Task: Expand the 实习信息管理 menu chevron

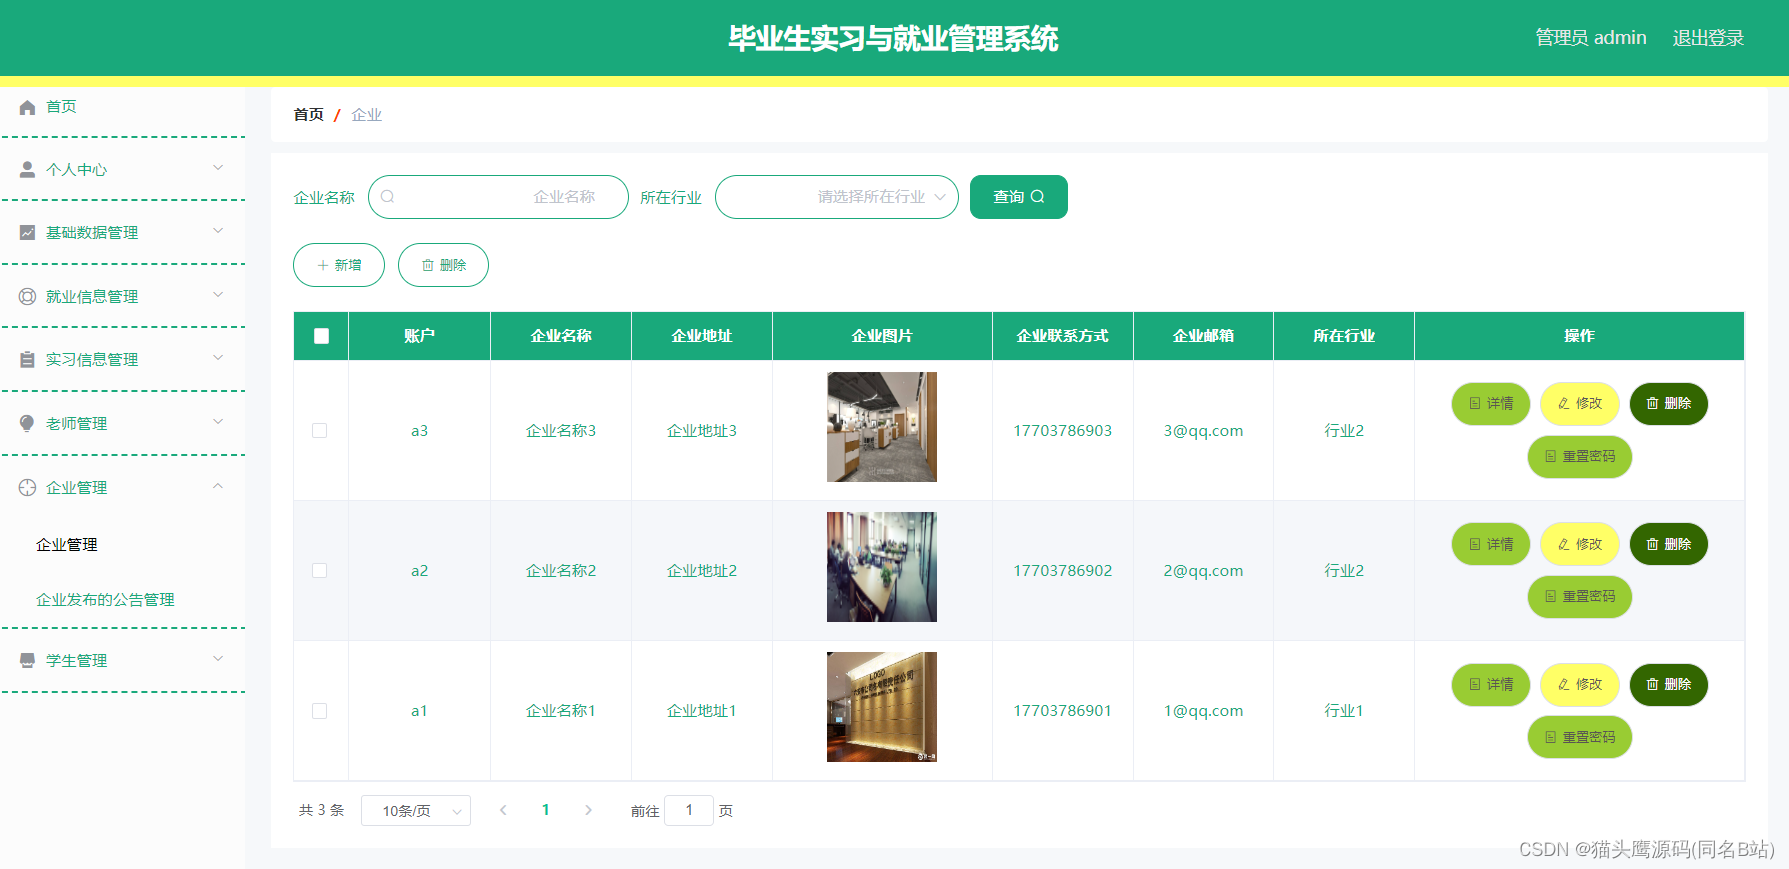Action: pos(218,358)
